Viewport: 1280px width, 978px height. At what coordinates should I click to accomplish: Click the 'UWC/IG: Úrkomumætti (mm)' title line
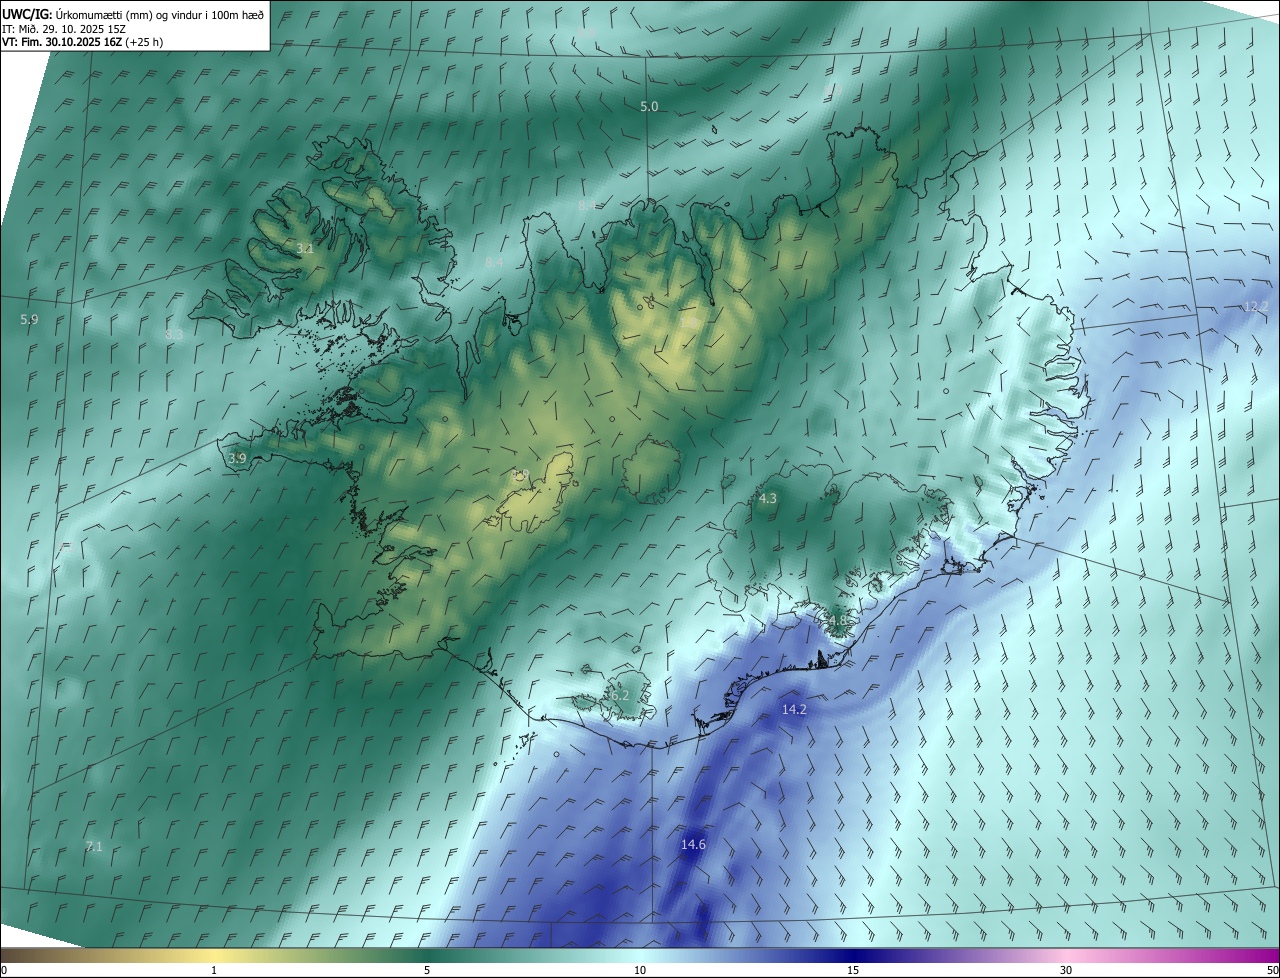(133, 14)
